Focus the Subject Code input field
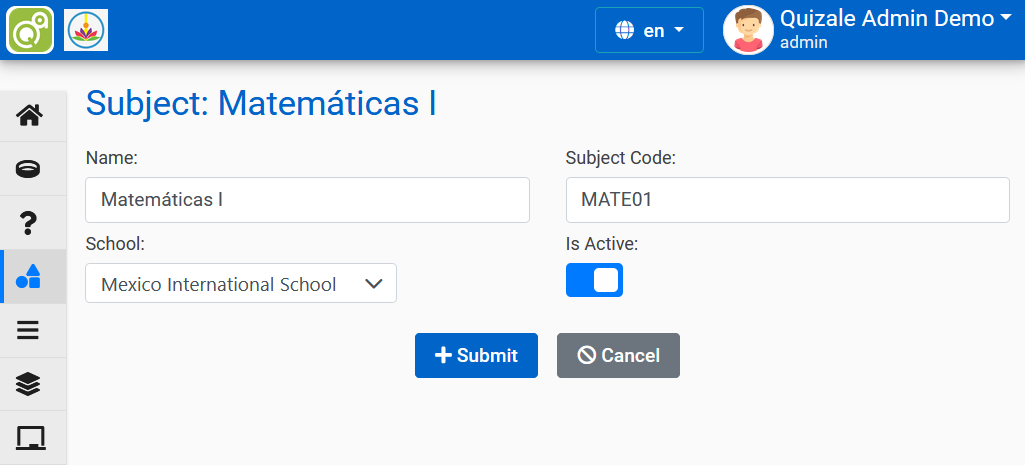The height and width of the screenshot is (465, 1025). [x=787, y=200]
